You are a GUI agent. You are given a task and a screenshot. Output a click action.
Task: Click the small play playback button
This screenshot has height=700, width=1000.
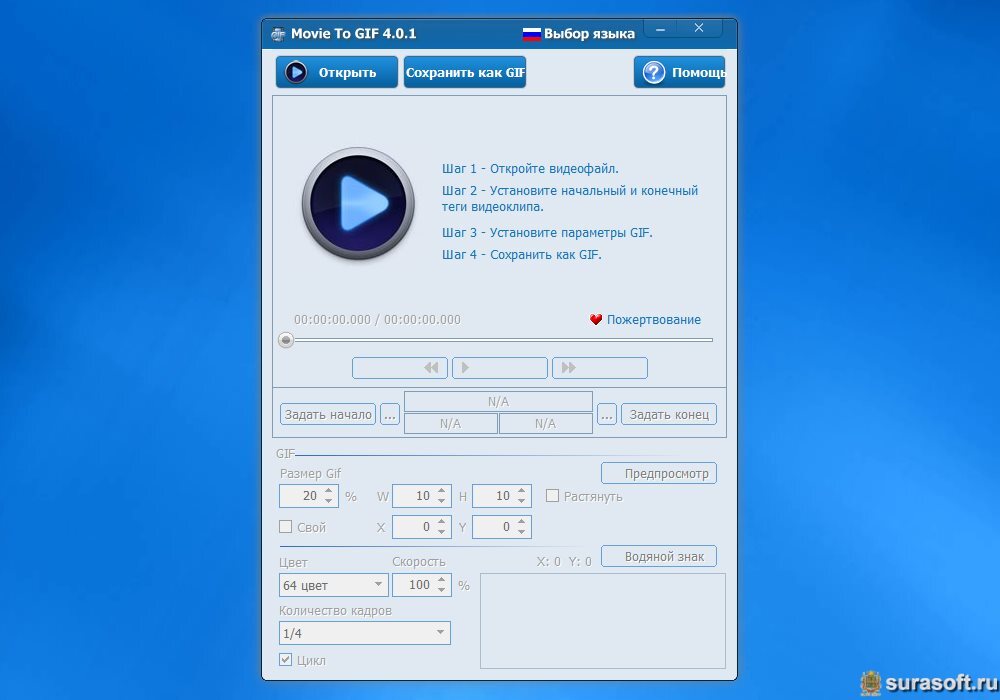(x=499, y=368)
